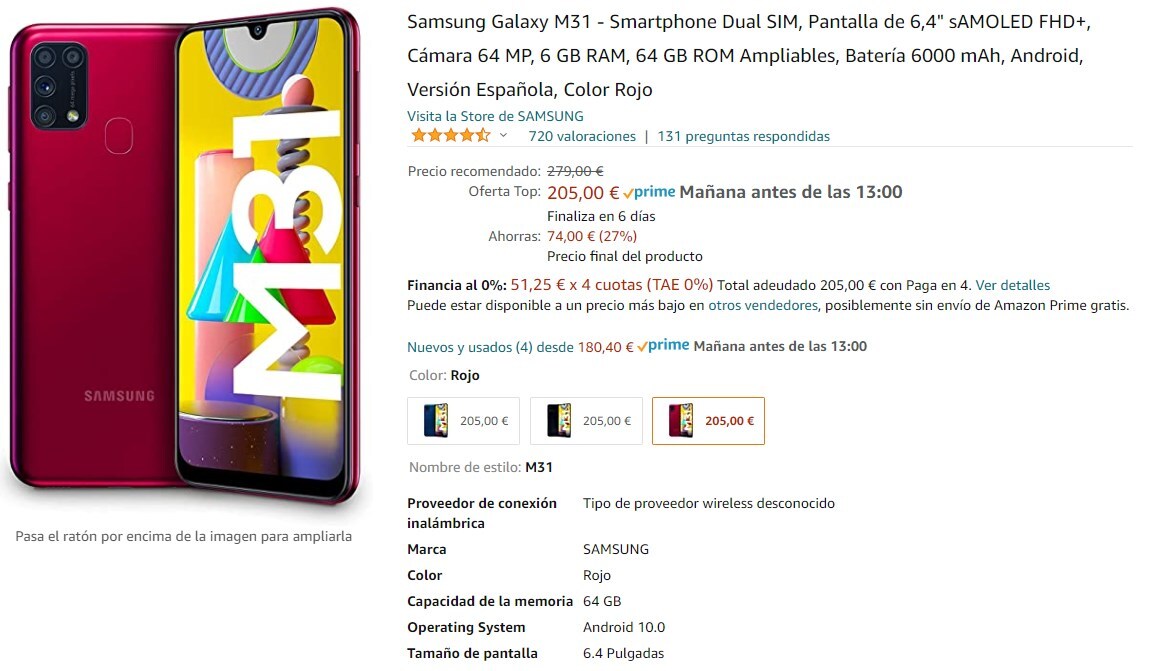Click the Prime logo next to 205,00 €

tap(649, 193)
